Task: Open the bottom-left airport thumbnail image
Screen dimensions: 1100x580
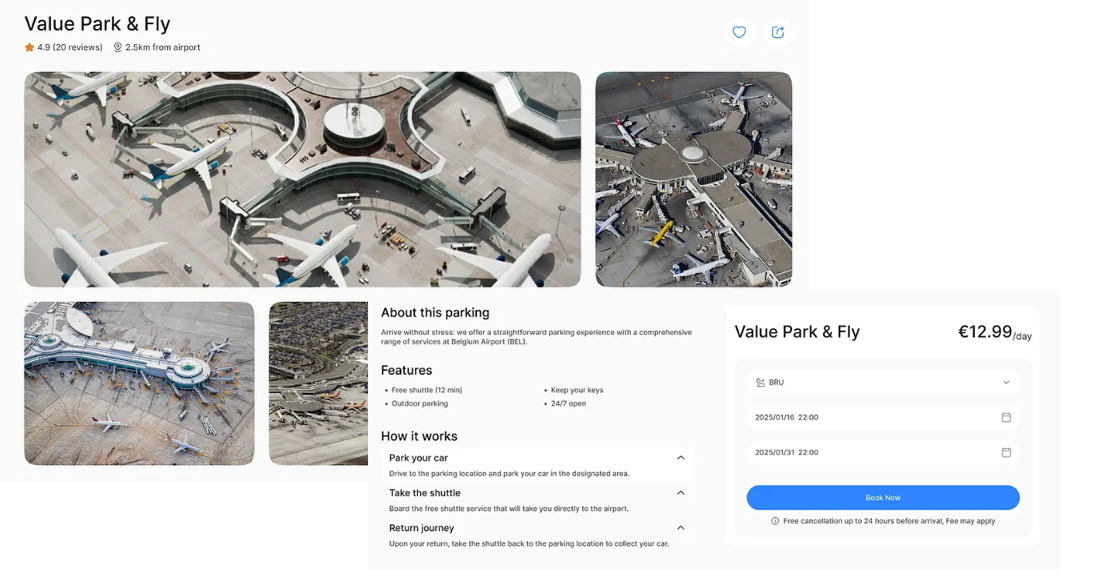Action: point(139,383)
